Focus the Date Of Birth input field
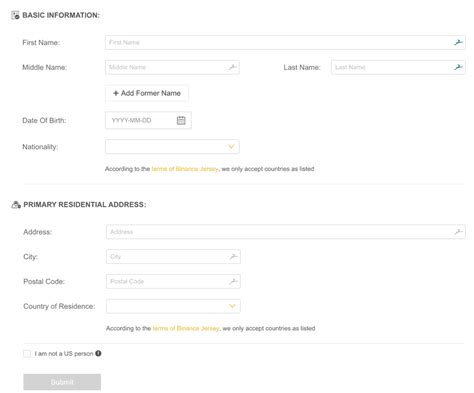474x393 pixels. [x=148, y=120]
